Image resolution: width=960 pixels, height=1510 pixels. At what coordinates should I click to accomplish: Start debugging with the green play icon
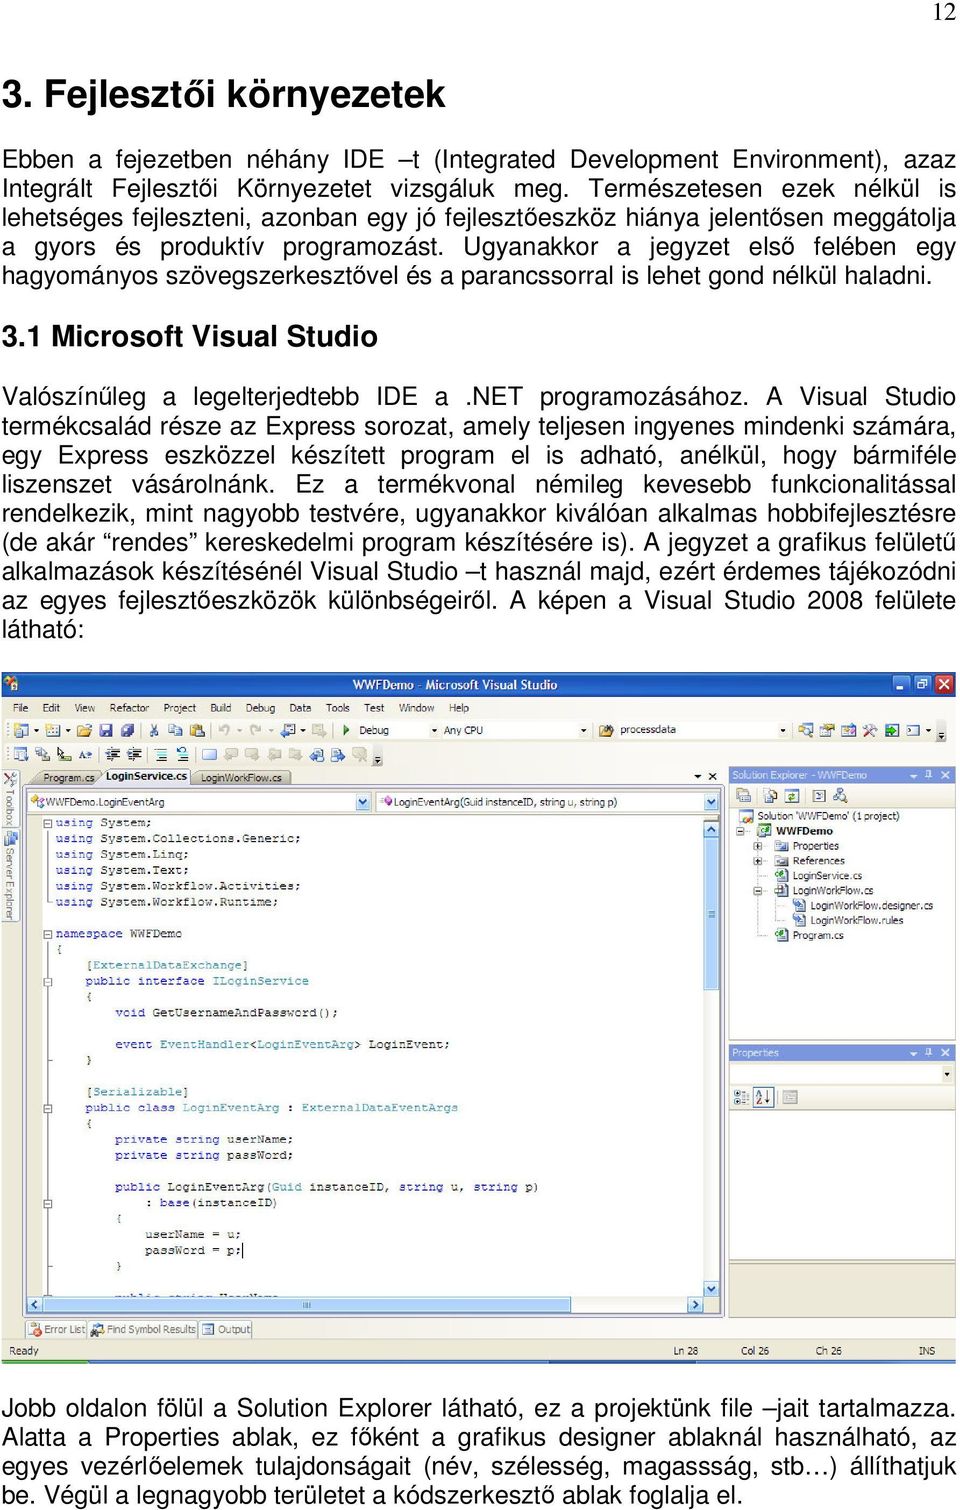coord(346,730)
